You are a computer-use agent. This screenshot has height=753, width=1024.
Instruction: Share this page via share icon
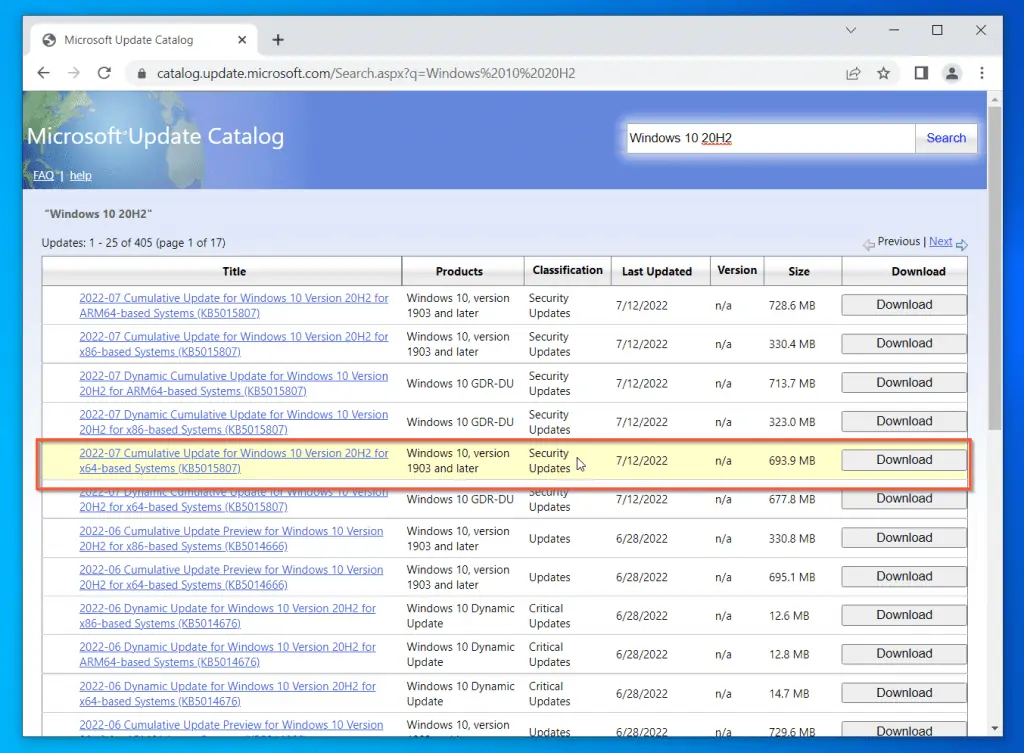[x=853, y=73]
